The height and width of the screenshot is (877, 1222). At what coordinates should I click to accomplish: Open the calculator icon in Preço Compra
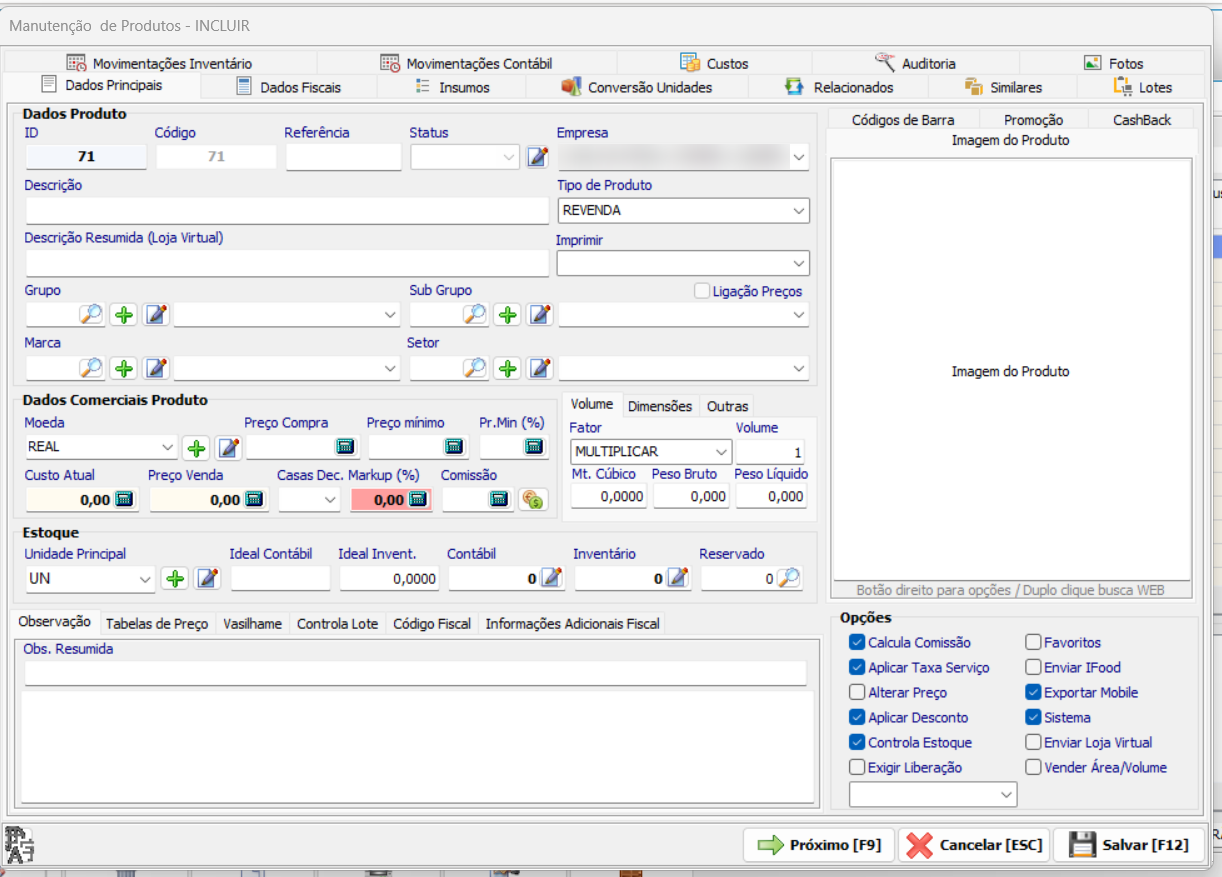[344, 447]
